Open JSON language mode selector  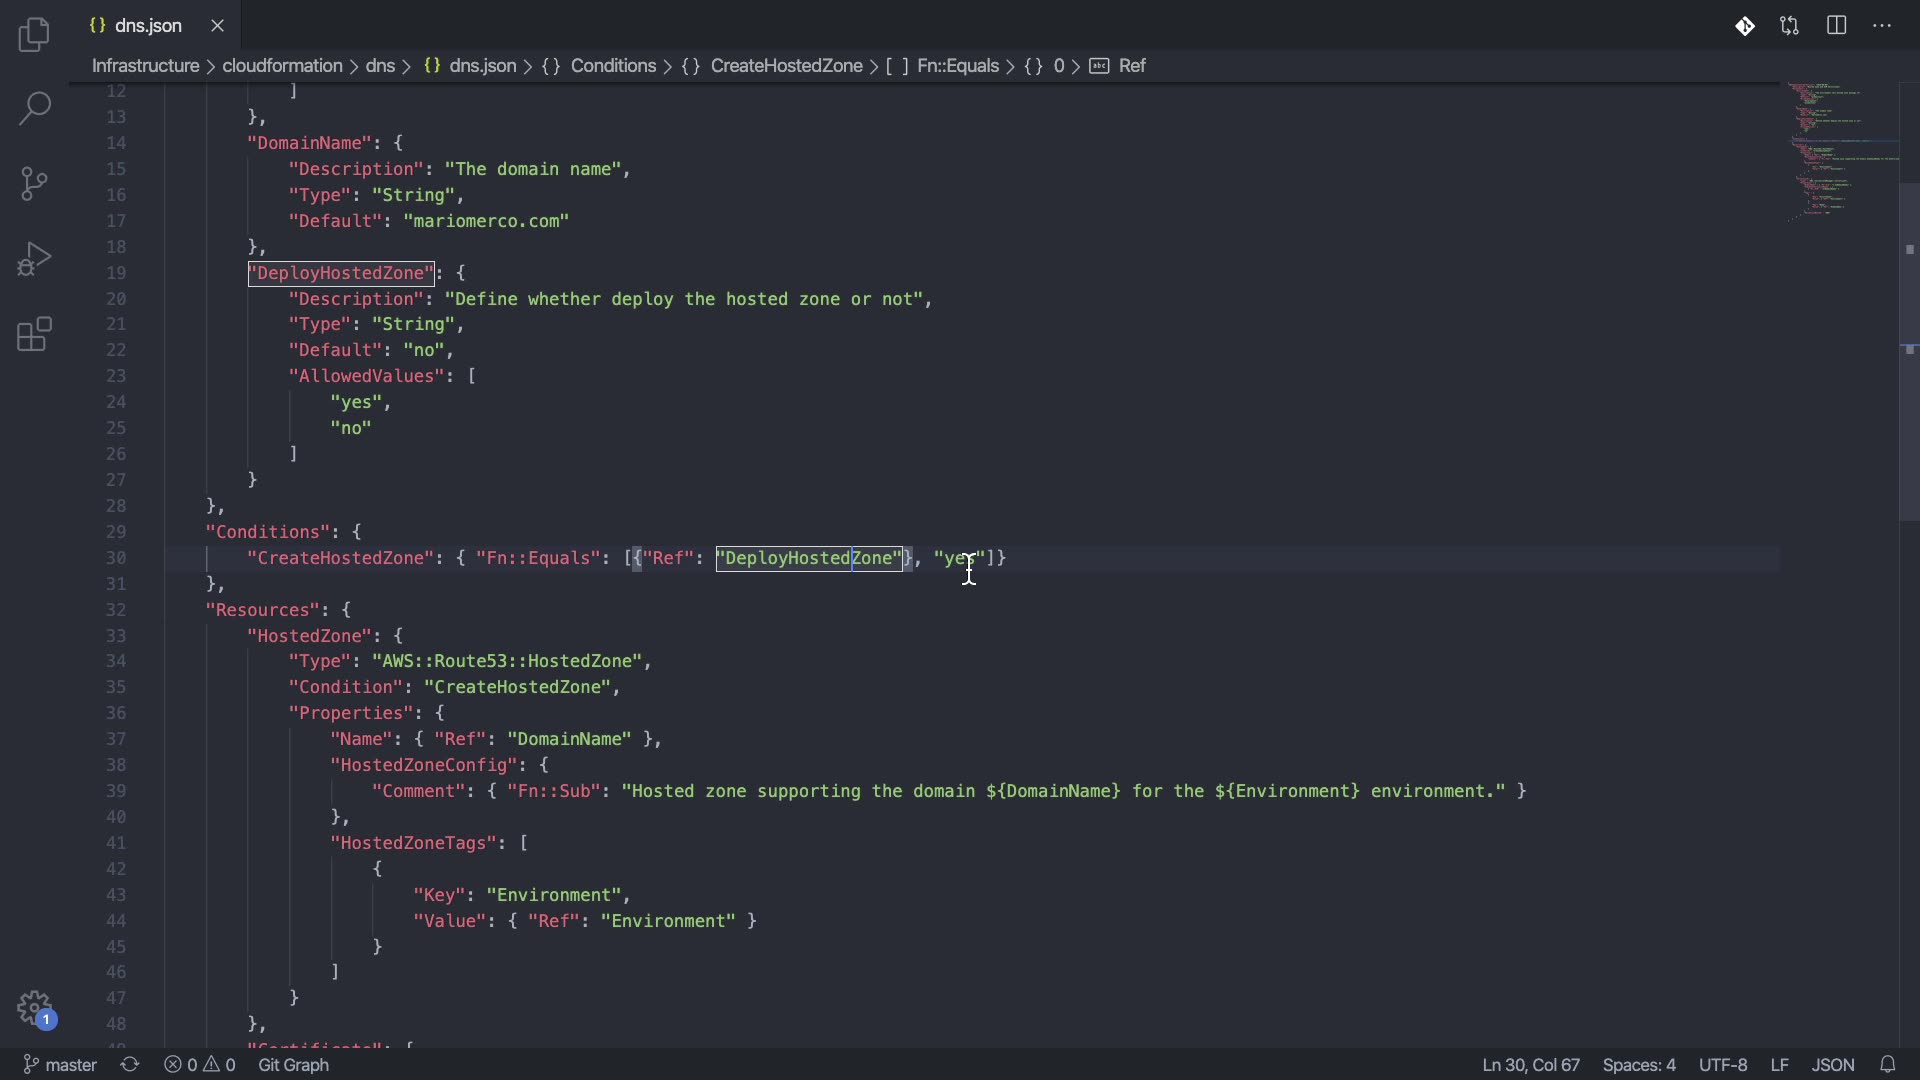pyautogui.click(x=1833, y=1065)
